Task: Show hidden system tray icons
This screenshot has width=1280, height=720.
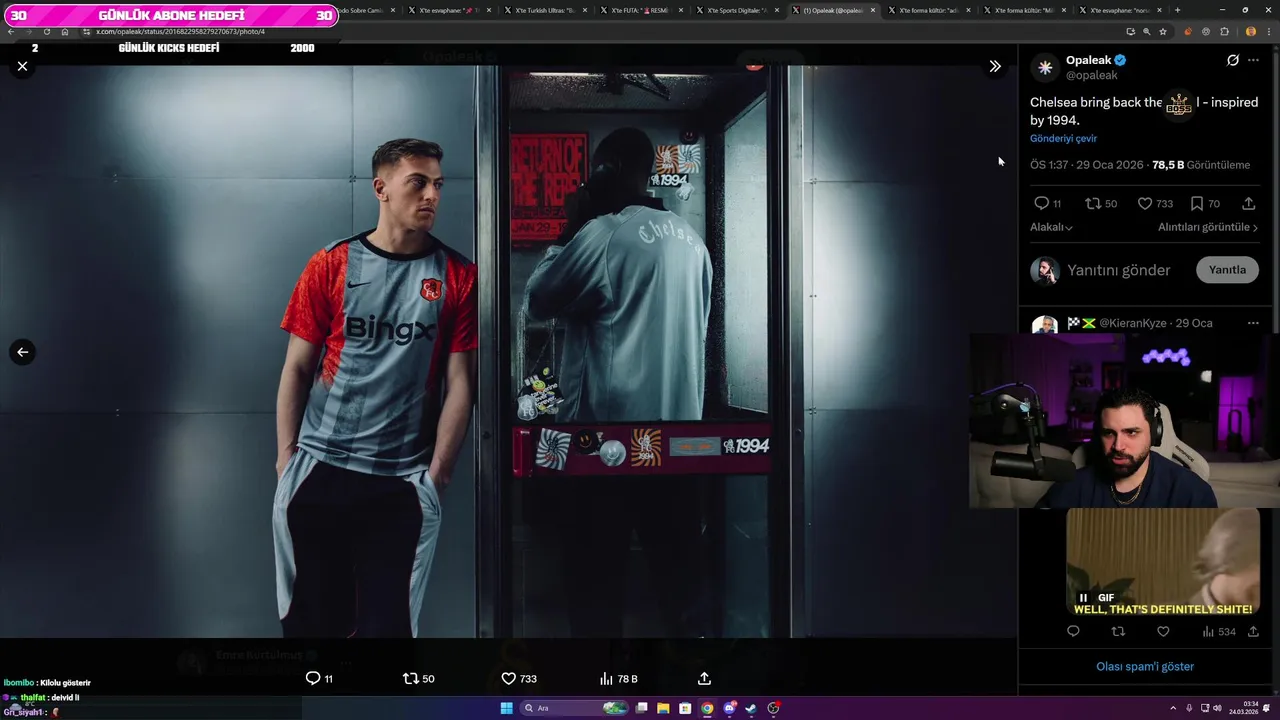Action: (1175, 708)
